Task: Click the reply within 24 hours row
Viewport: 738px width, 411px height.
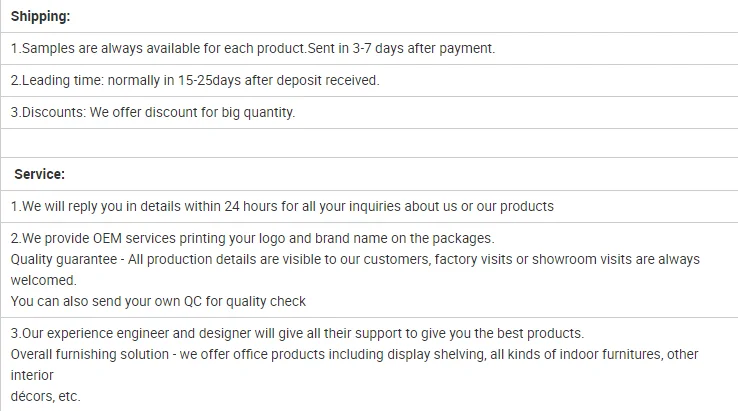Action: point(282,206)
